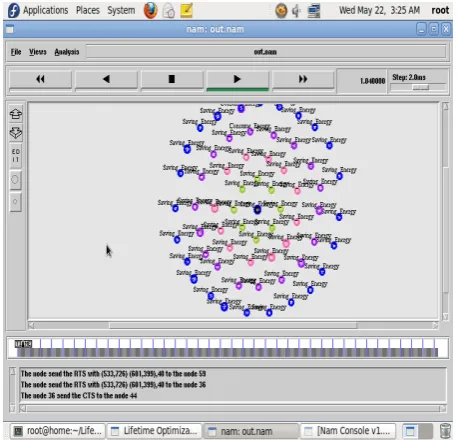Image resolution: width=457 pixels, height=440 pixels.
Task: Switch to Lifetime Optimiza... taskbar window
Action: (155, 431)
